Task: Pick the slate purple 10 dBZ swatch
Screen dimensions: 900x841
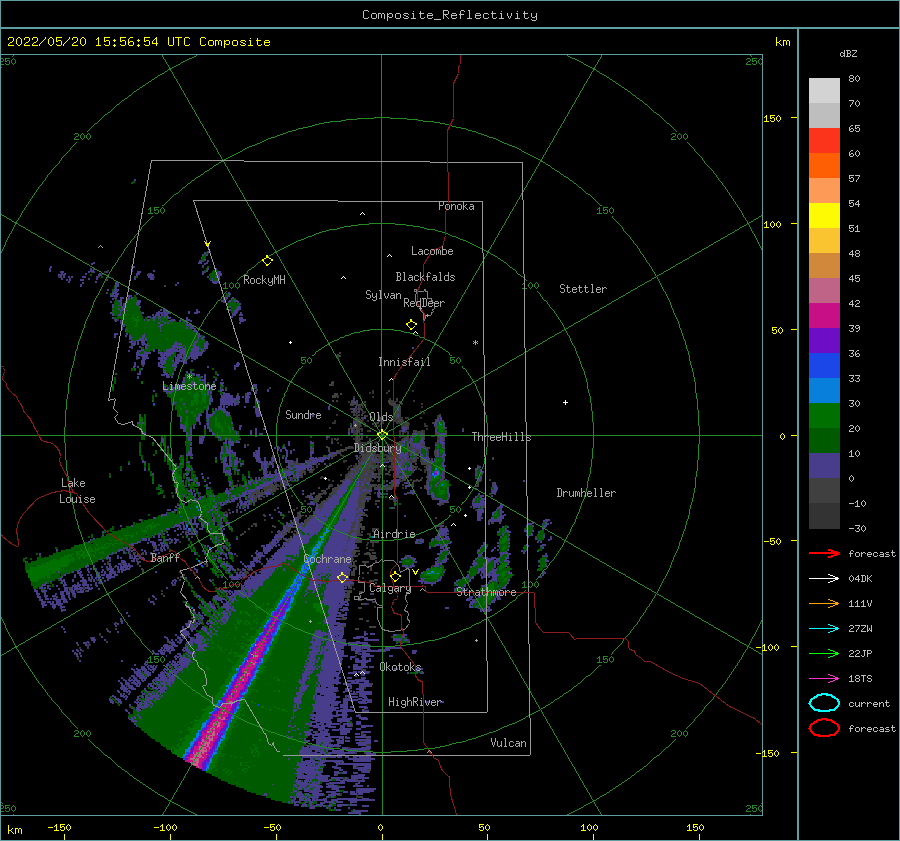Action: click(x=824, y=465)
